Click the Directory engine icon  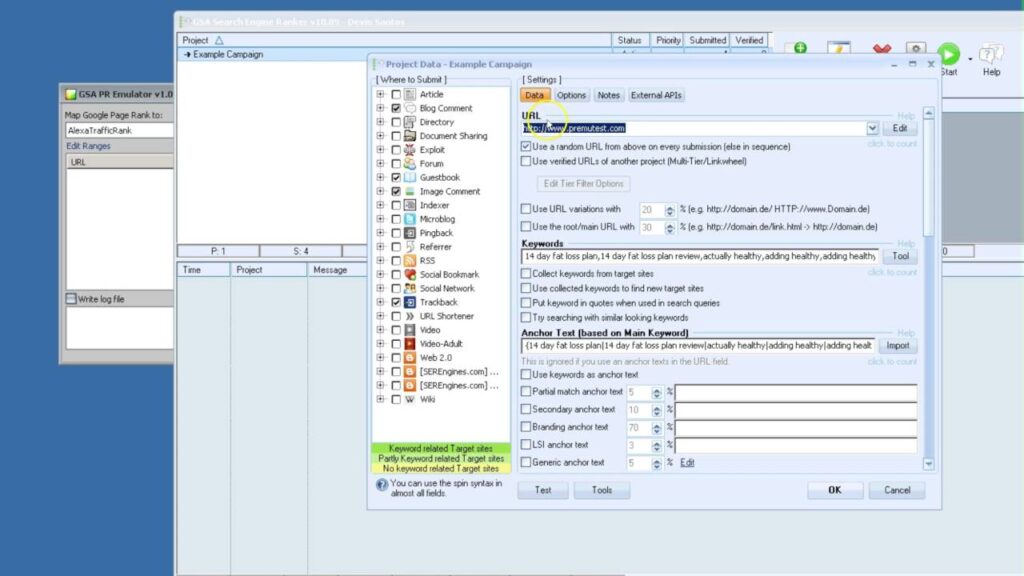410,122
